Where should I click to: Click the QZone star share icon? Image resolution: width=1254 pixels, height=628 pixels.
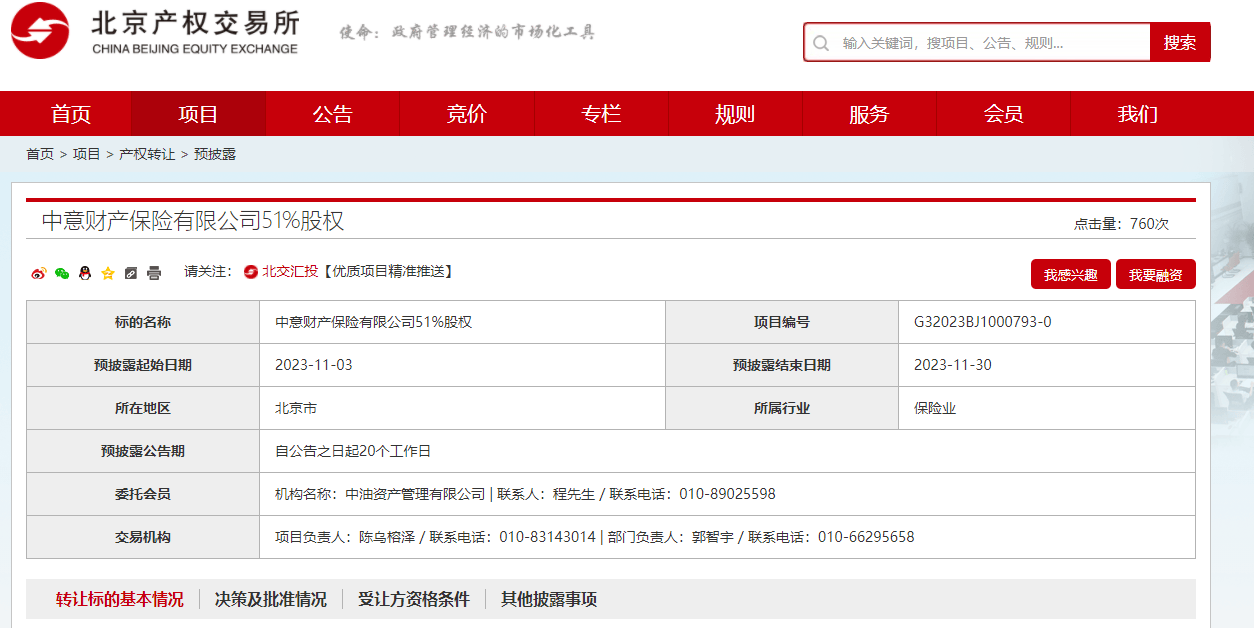tap(108, 273)
